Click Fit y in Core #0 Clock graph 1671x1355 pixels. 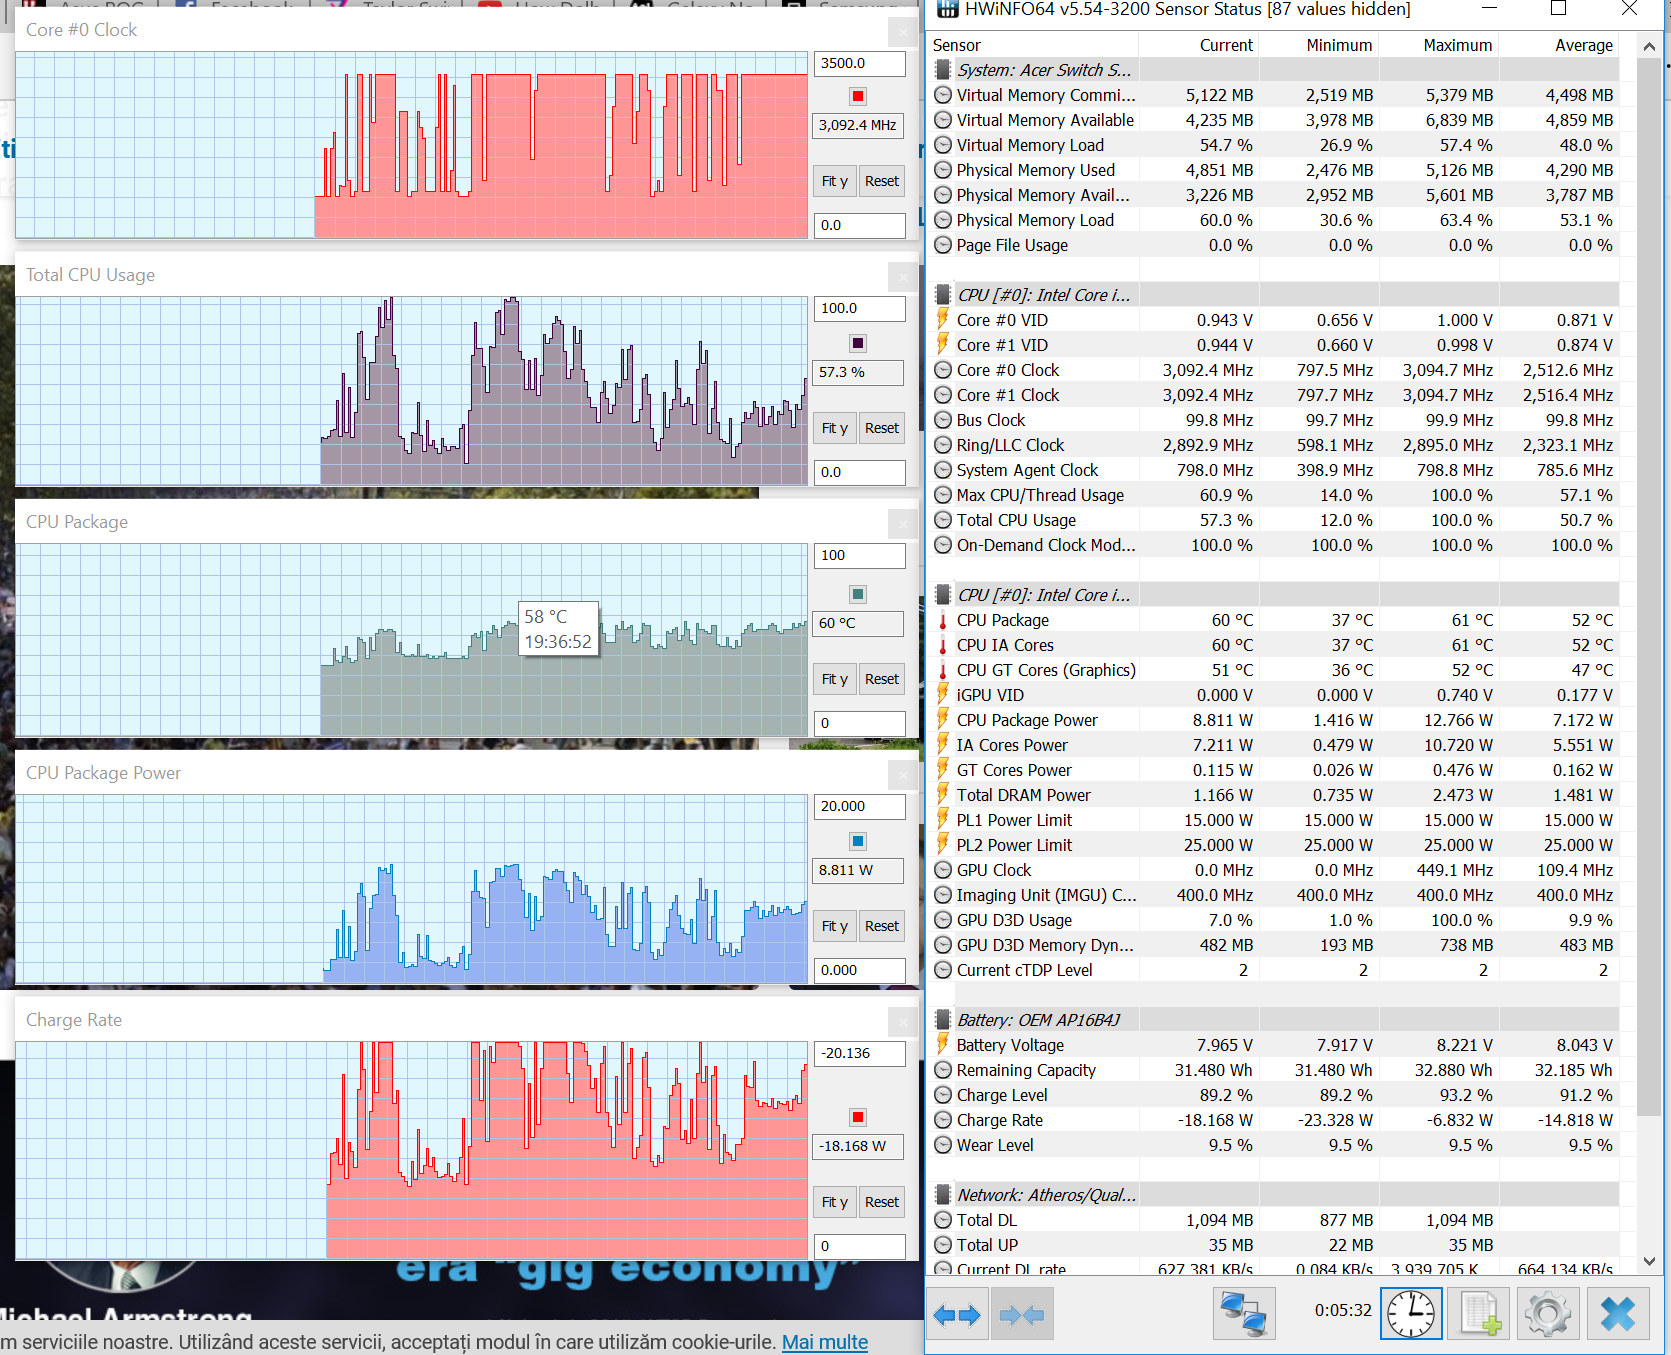click(x=834, y=181)
